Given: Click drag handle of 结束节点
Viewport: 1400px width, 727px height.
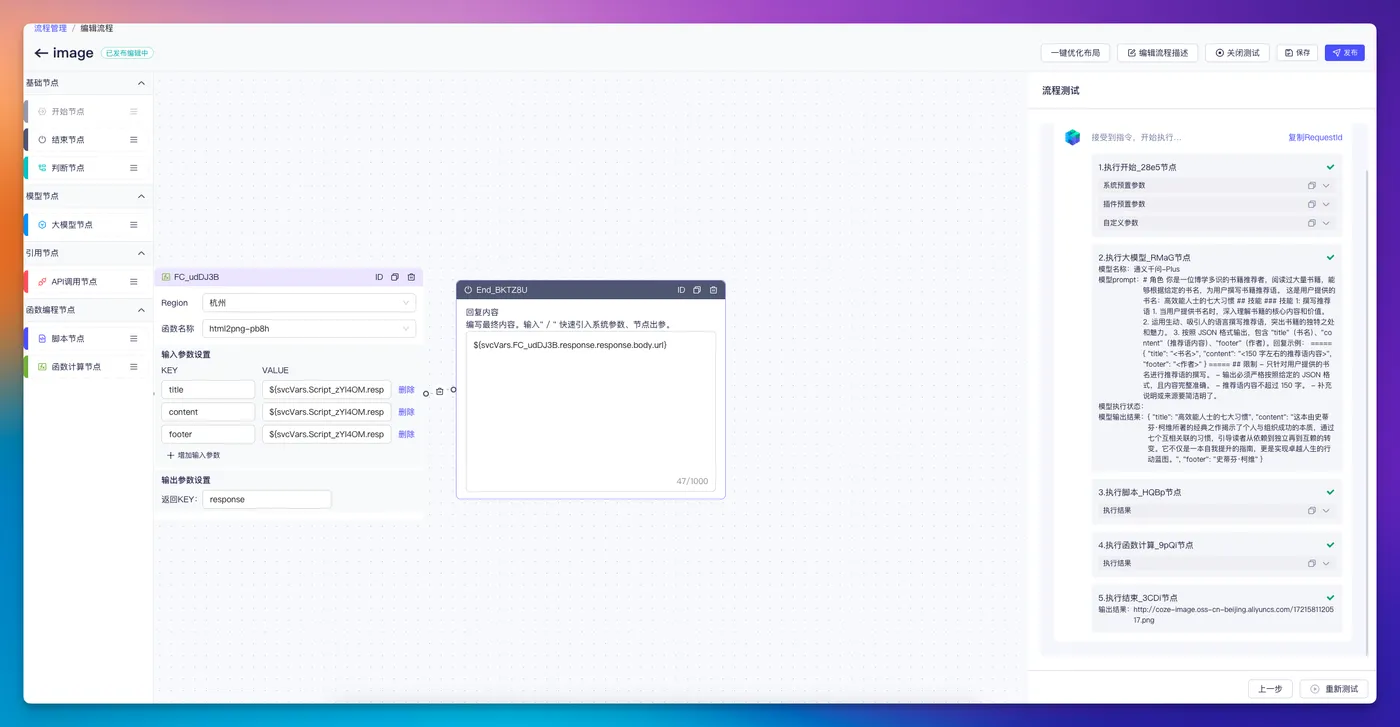Looking at the screenshot, I should (x=134, y=140).
